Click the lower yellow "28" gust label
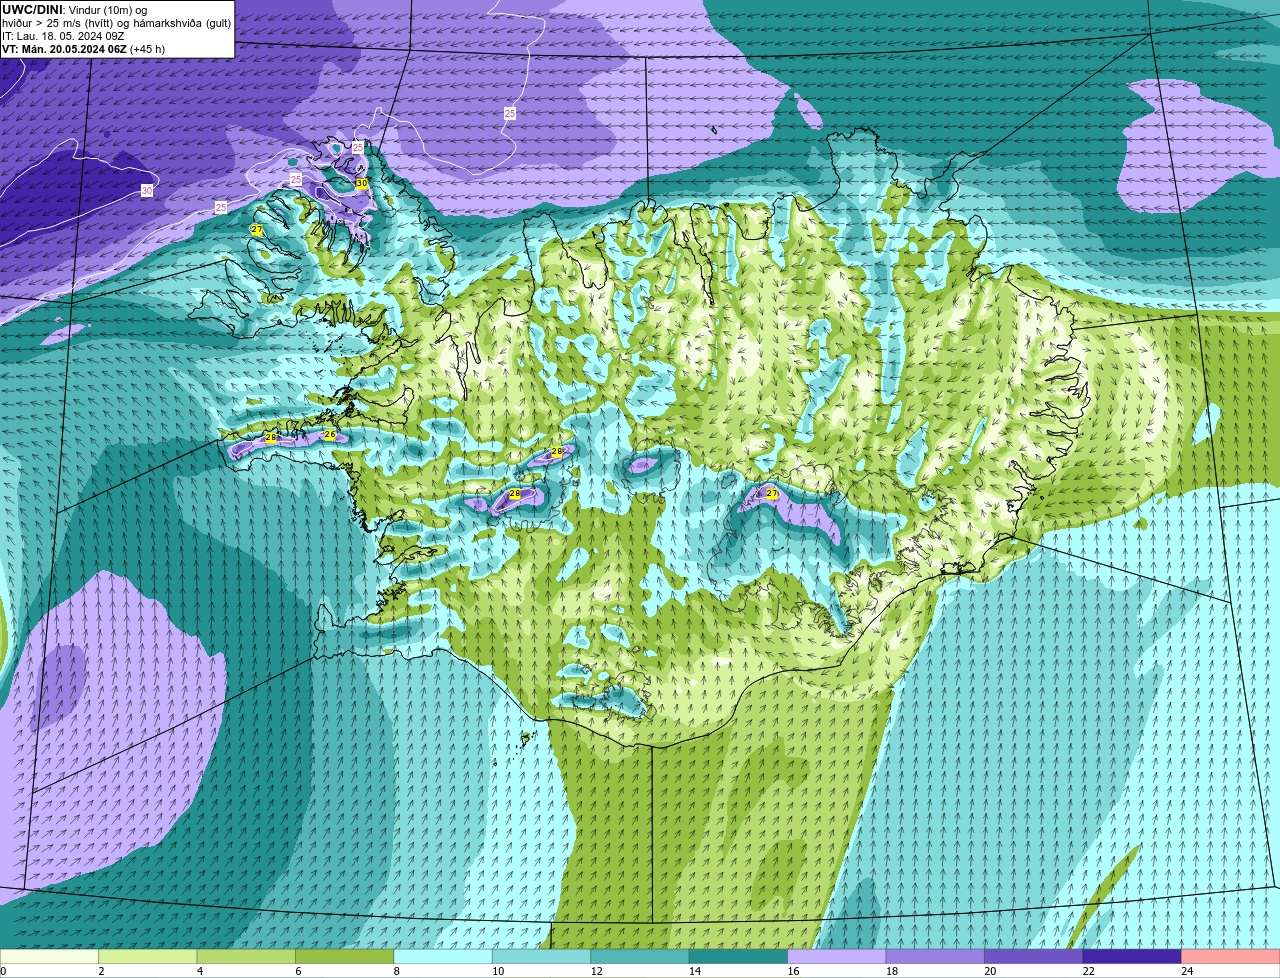1280x978 pixels. pos(515,494)
